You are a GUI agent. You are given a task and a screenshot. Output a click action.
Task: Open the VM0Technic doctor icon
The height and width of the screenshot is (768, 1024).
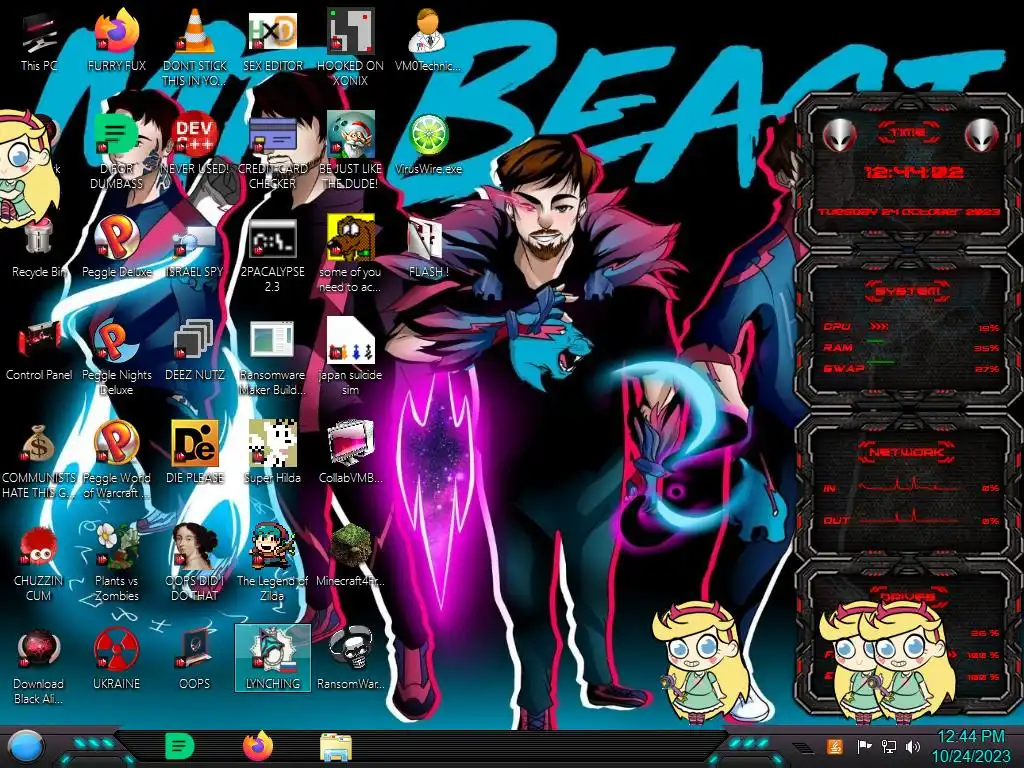427,31
